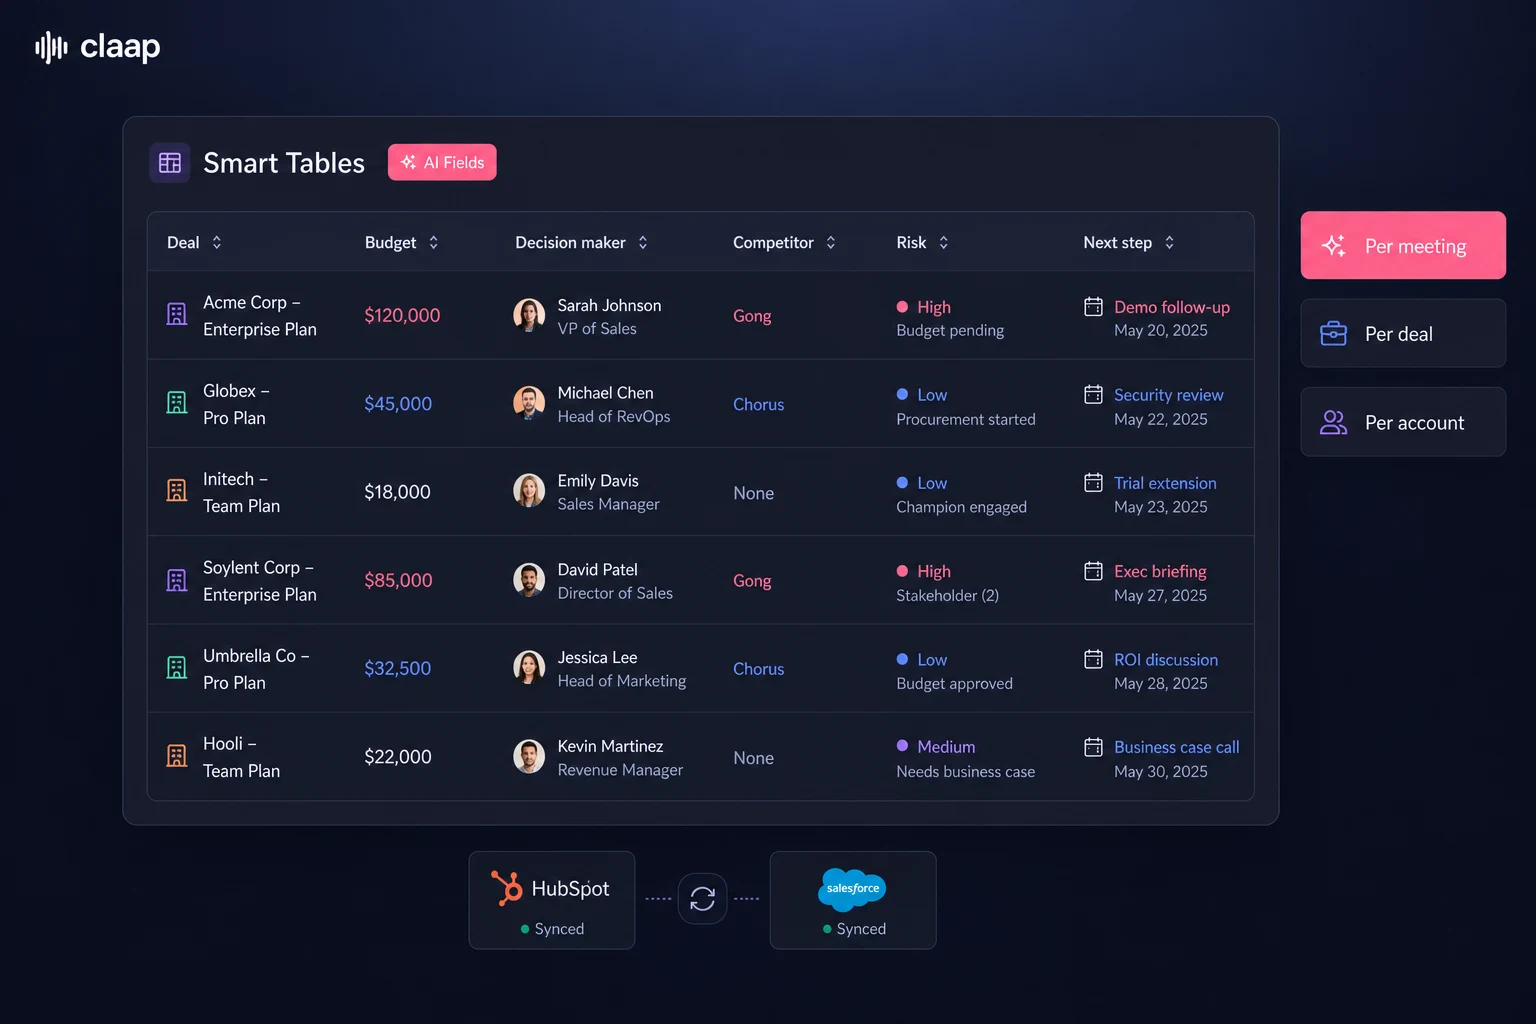The image size is (1536, 1024).
Task: Click the $120,000 budget value
Action: click(x=402, y=315)
